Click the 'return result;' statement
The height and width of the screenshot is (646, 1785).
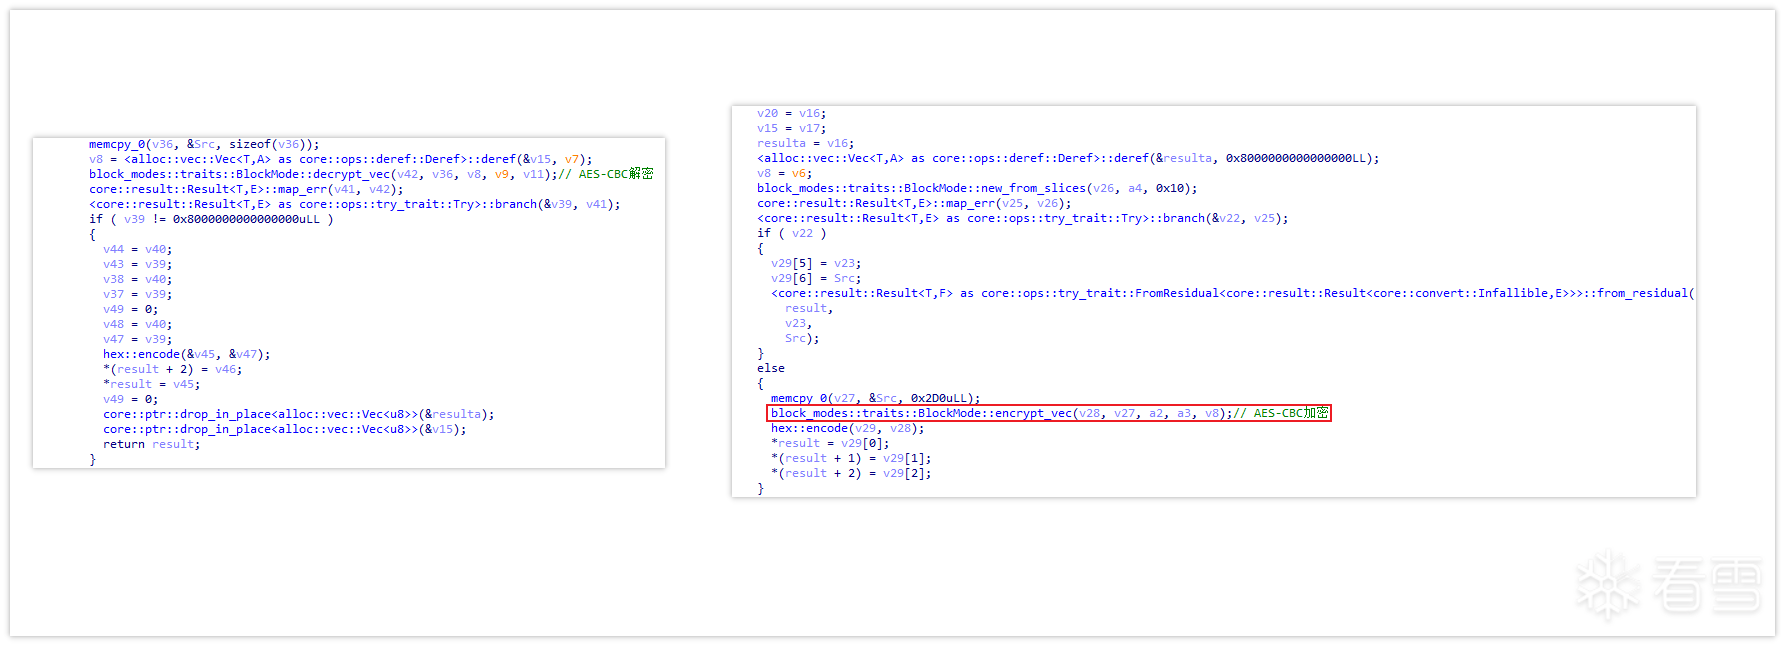pyautogui.click(x=151, y=444)
